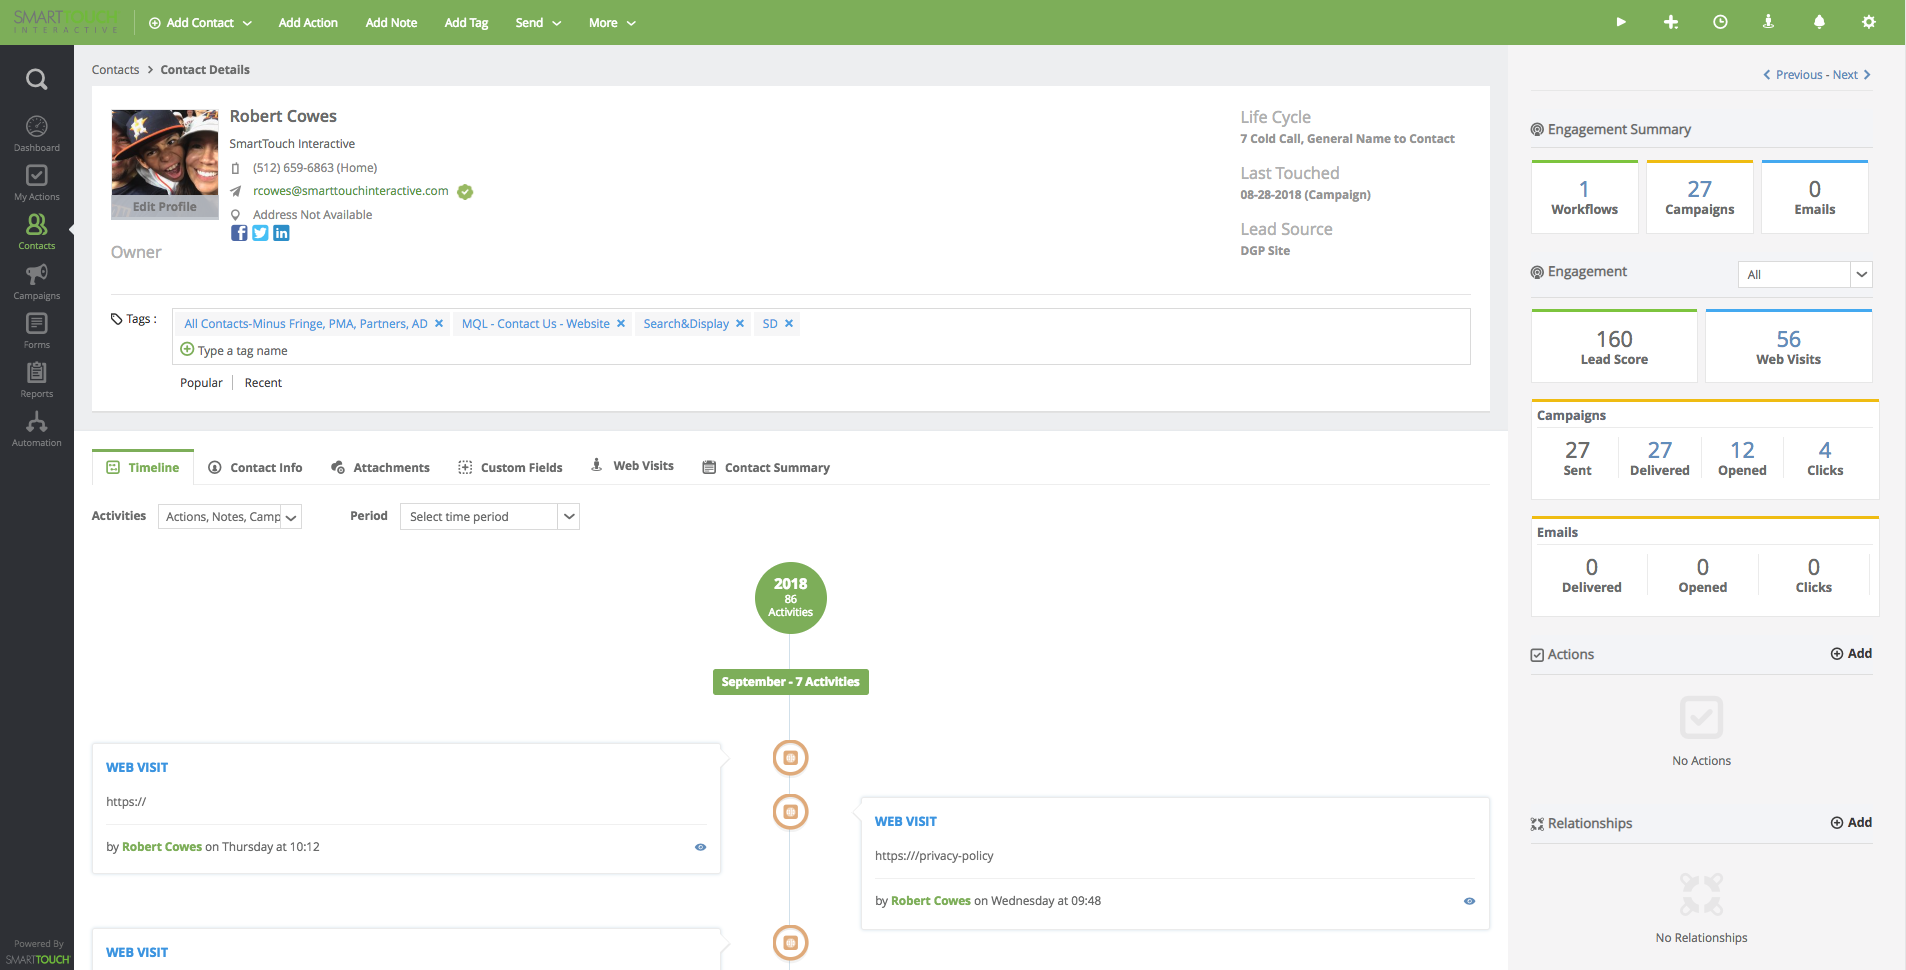
Task: Open the search icon in sidebar
Action: (37, 79)
